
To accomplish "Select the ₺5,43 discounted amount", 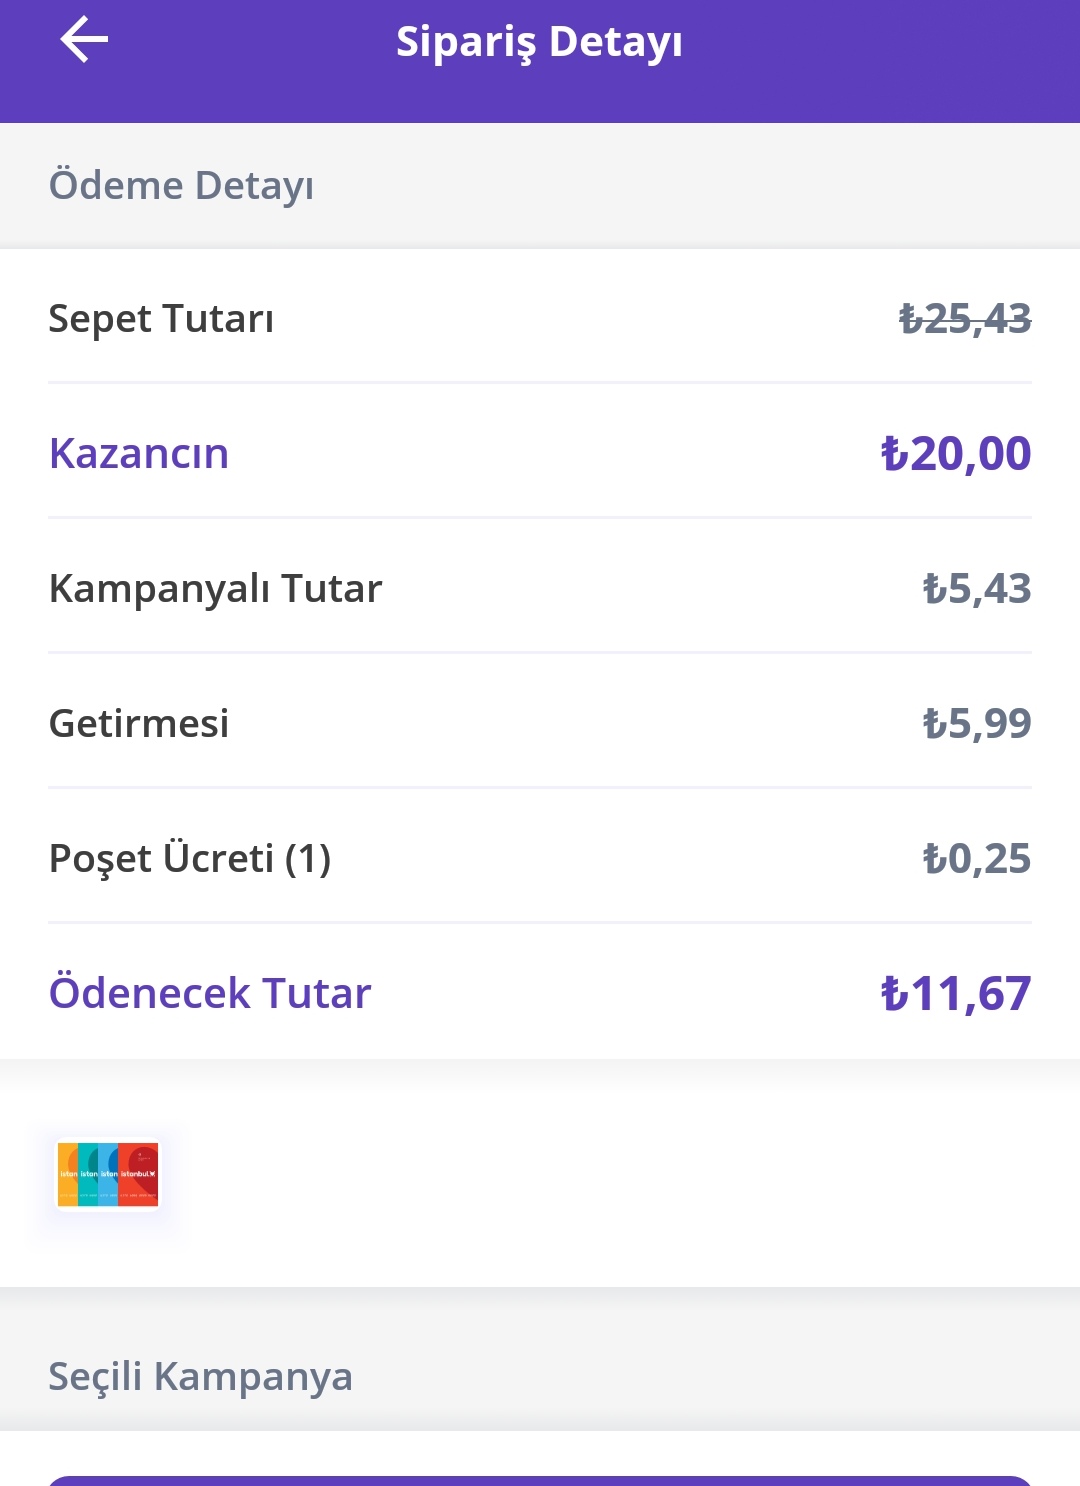I will (977, 589).
